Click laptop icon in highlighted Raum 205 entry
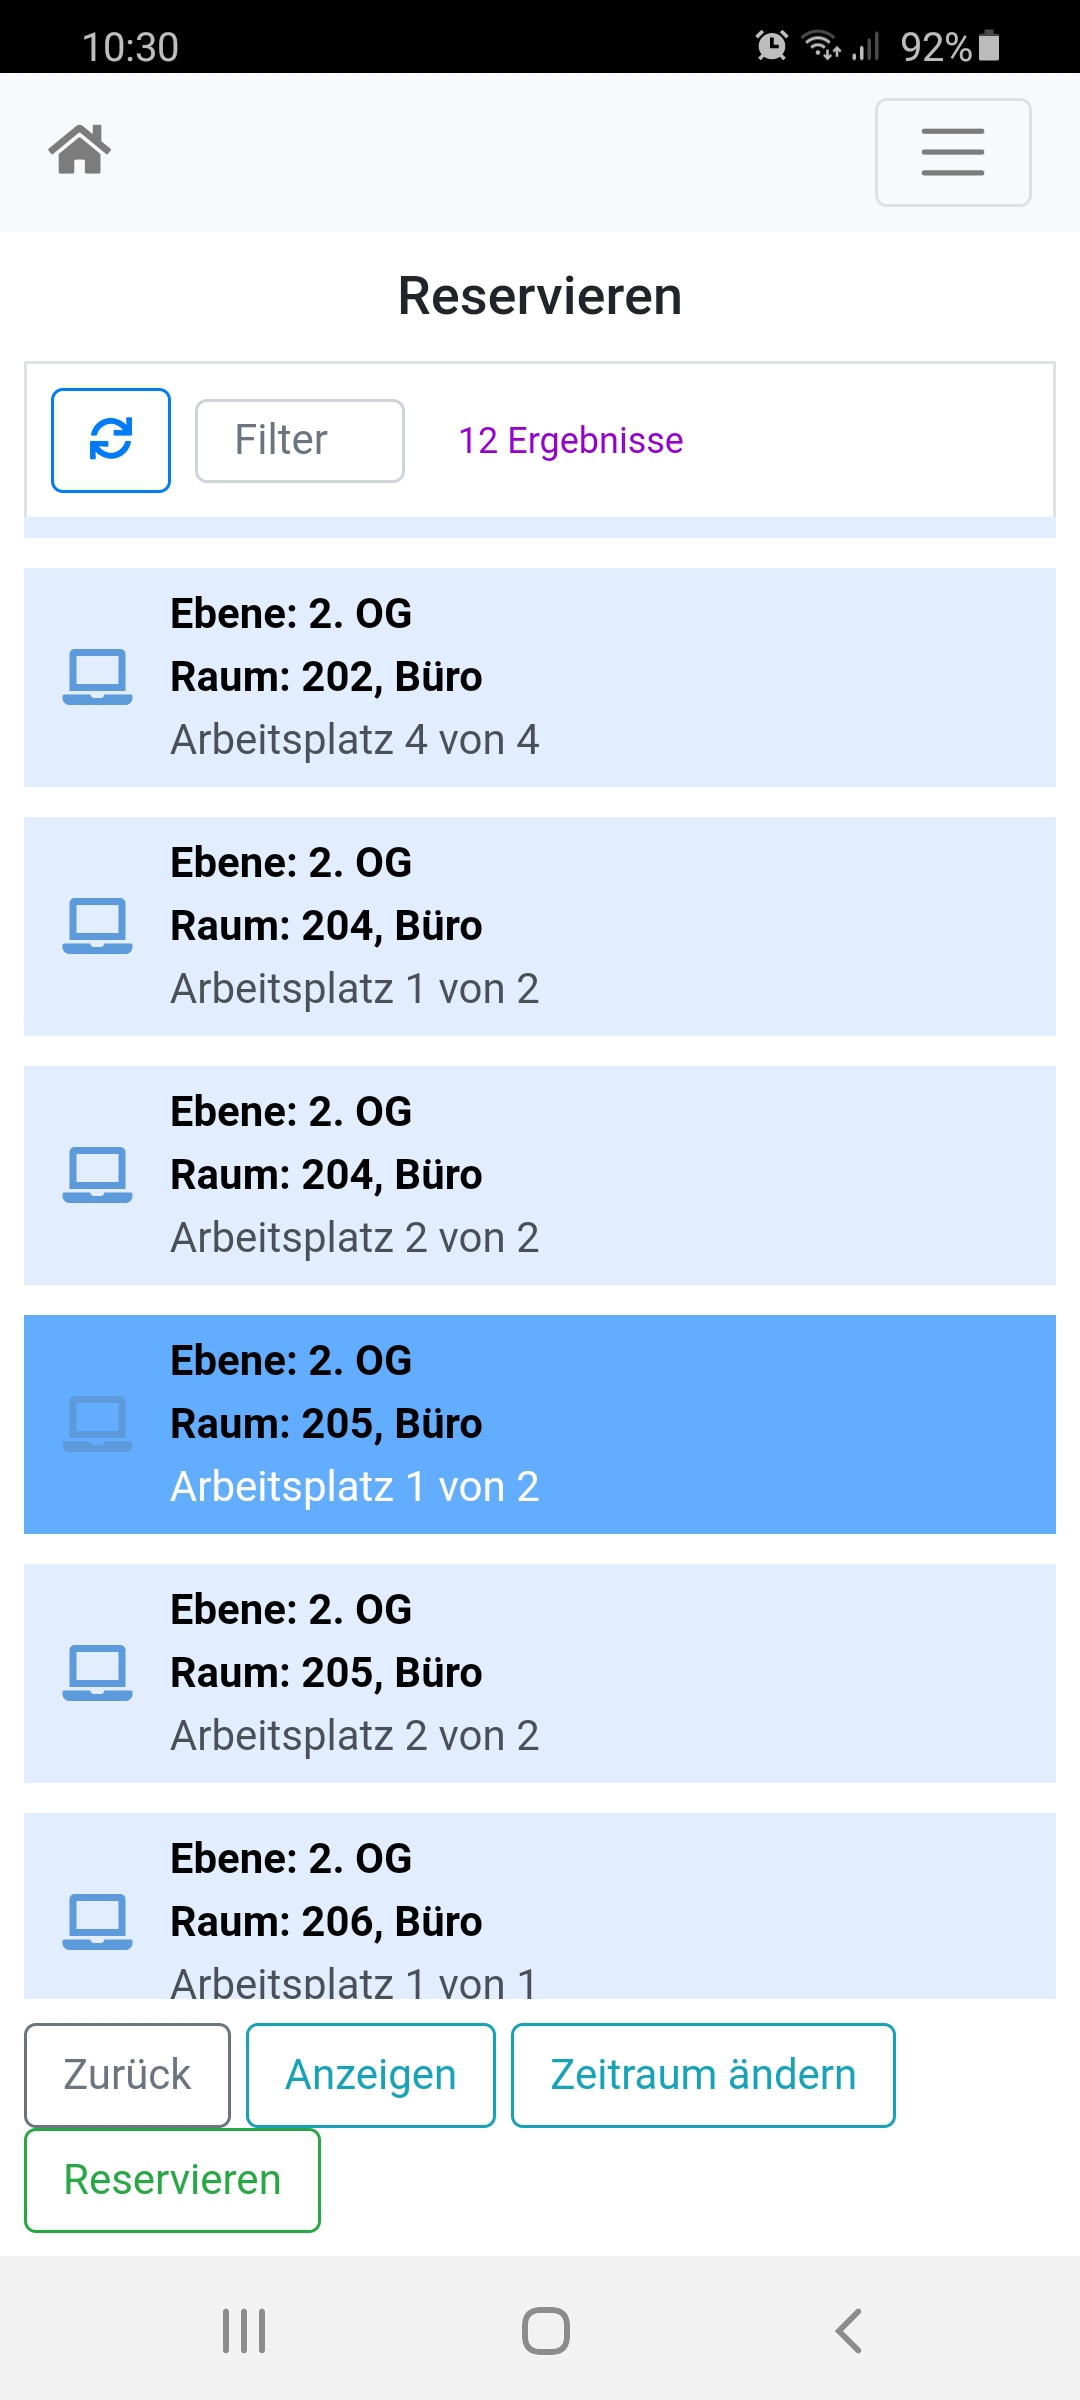1080x2400 pixels. 97,1424
